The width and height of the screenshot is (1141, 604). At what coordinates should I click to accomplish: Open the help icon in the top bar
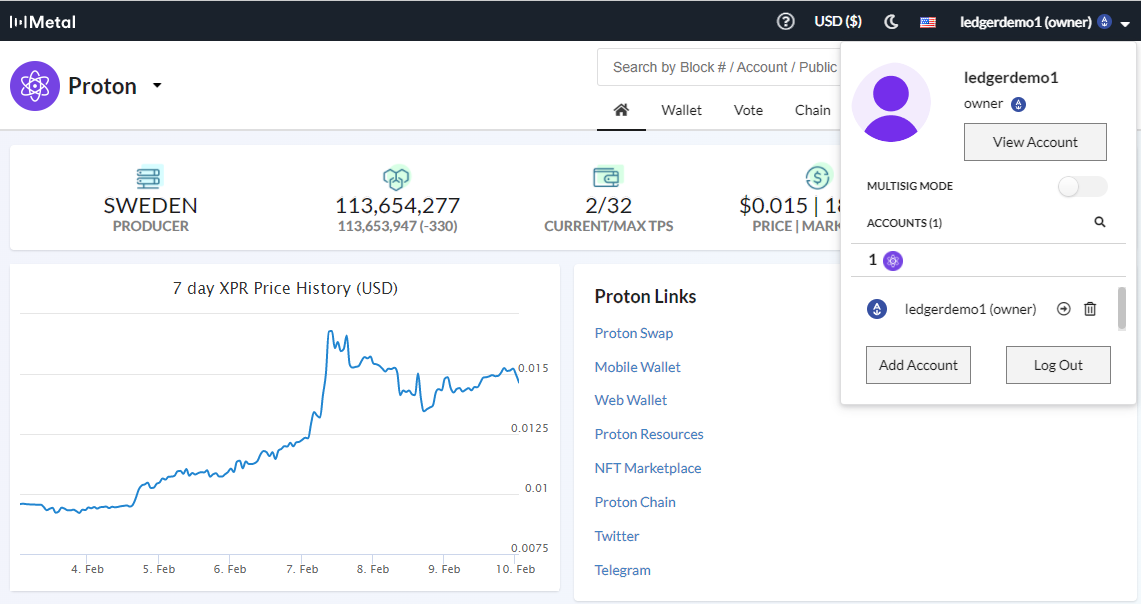(786, 21)
